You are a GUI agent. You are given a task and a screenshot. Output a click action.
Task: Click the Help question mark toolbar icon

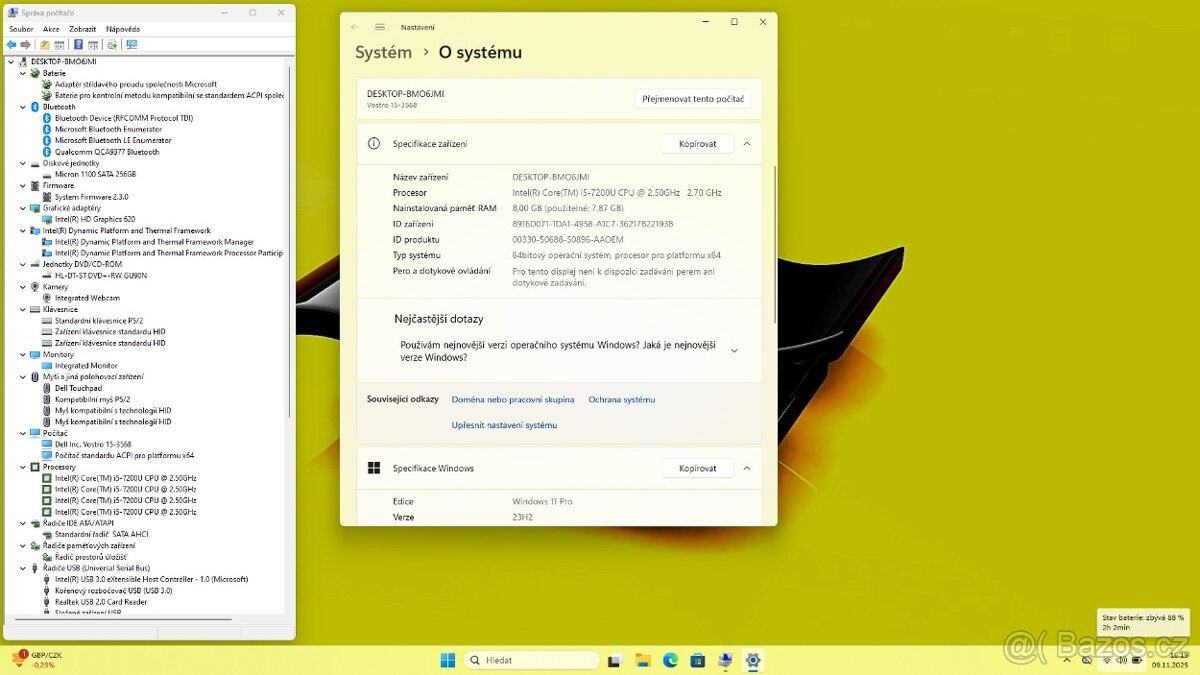tap(78, 44)
